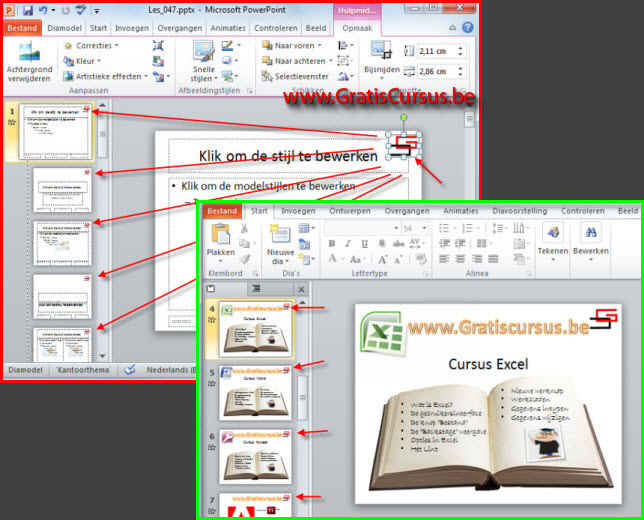Image resolution: width=644 pixels, height=520 pixels.
Task: Click the Section icon in Dia's group
Action: click(x=304, y=259)
